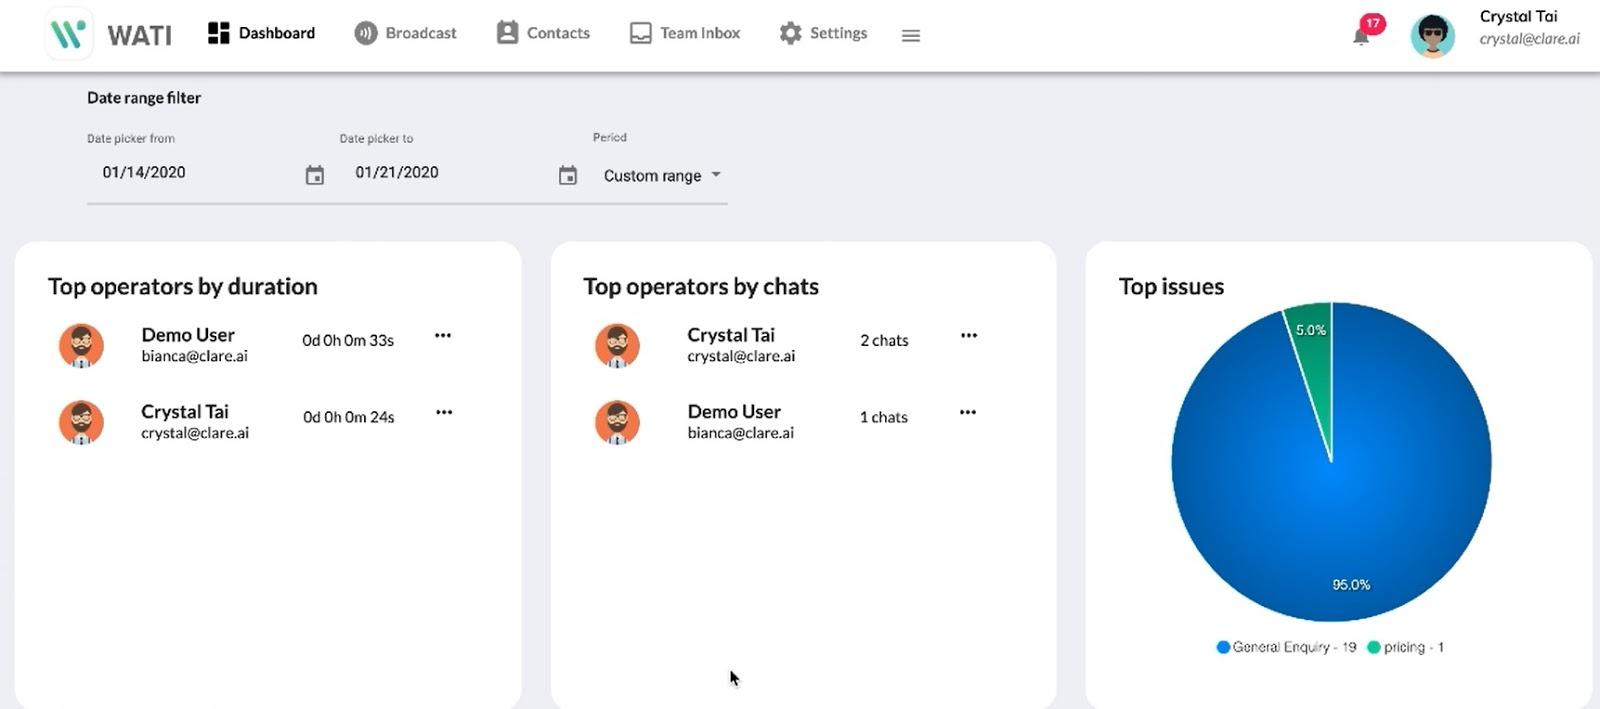Navigate to Contacts
This screenshot has width=1600, height=709.
(544, 33)
